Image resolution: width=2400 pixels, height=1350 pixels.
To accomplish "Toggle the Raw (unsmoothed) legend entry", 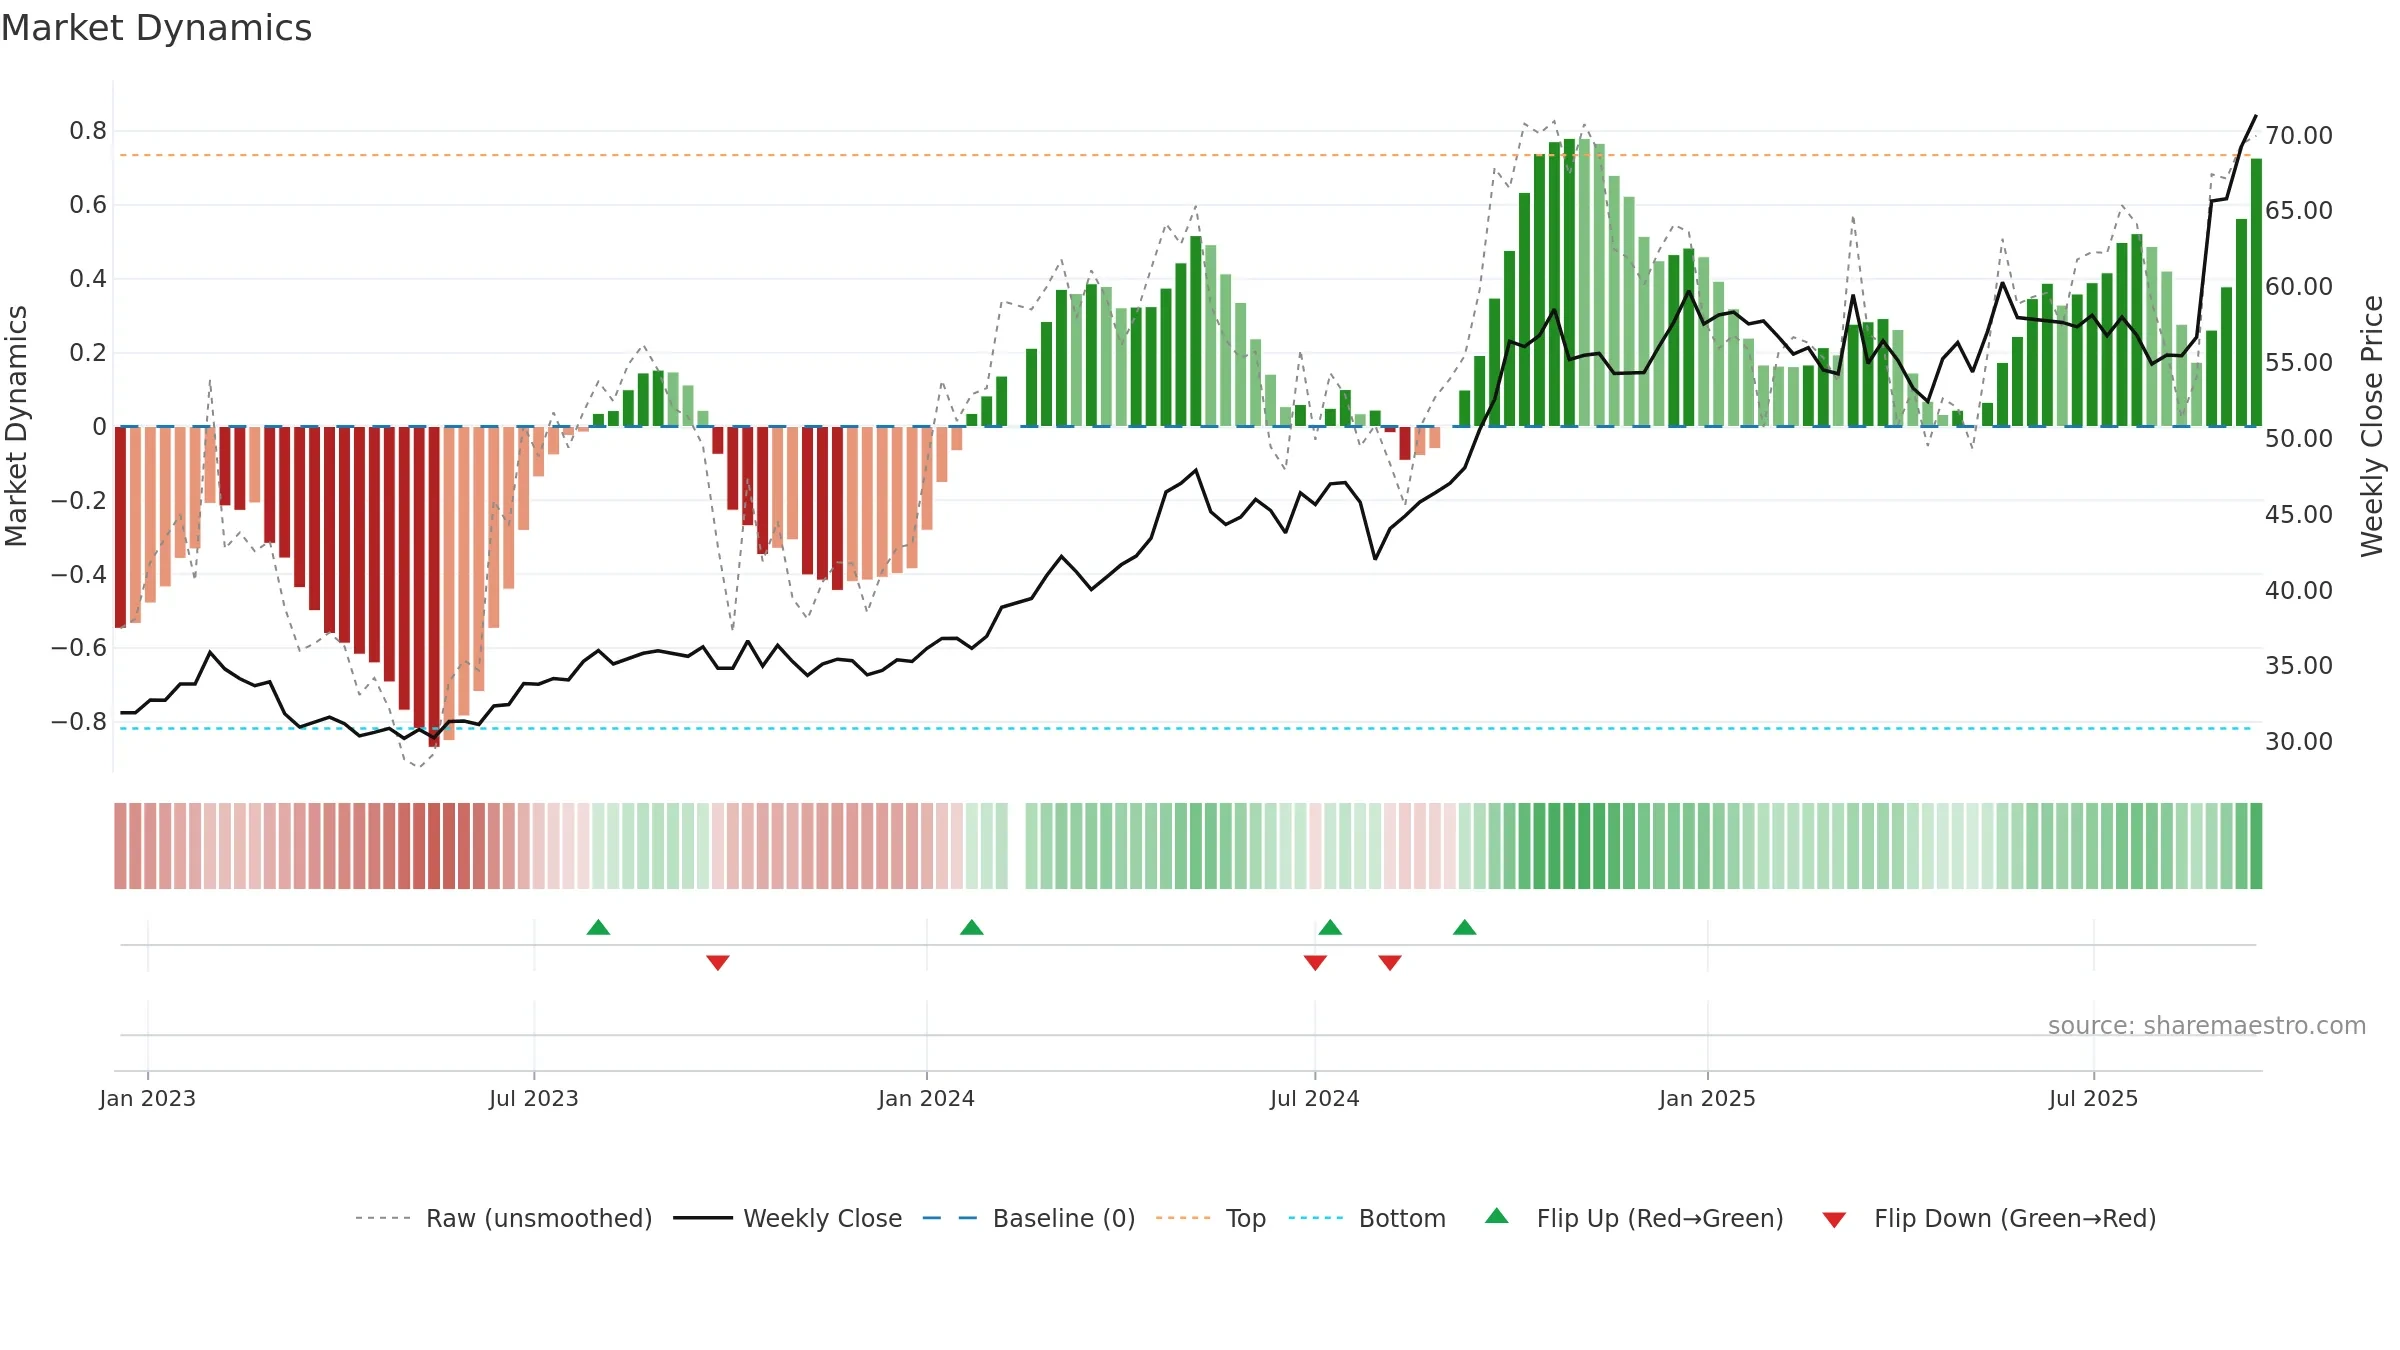I will point(504,1218).
